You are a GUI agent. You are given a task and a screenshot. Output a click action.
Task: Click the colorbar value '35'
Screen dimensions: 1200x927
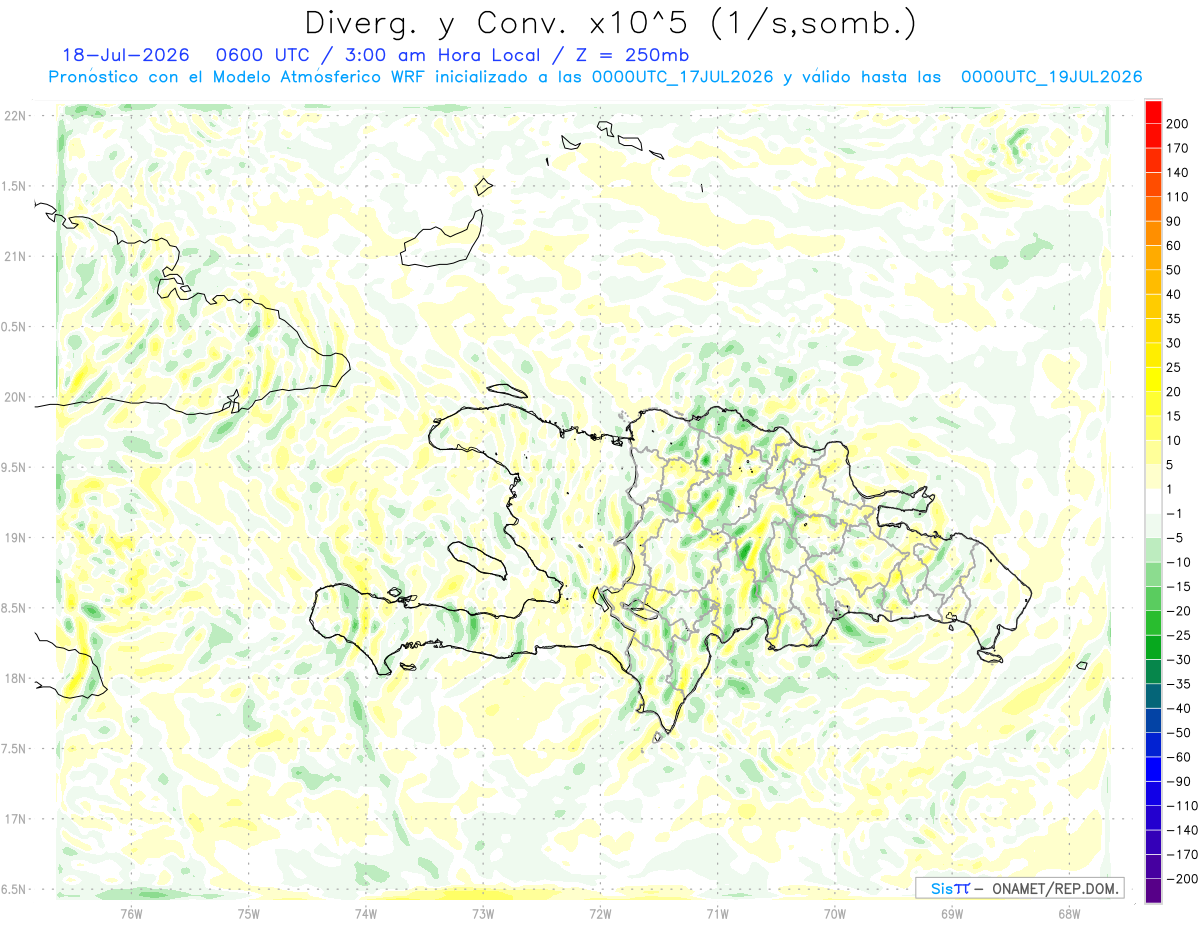pyautogui.click(x=1175, y=319)
